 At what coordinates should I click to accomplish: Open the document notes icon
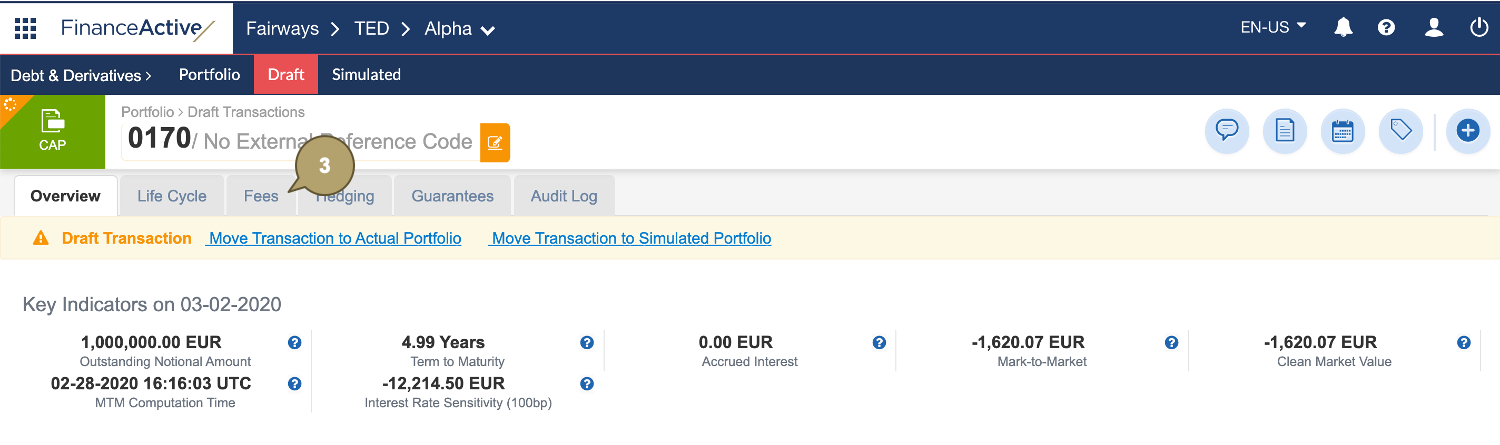click(1285, 130)
